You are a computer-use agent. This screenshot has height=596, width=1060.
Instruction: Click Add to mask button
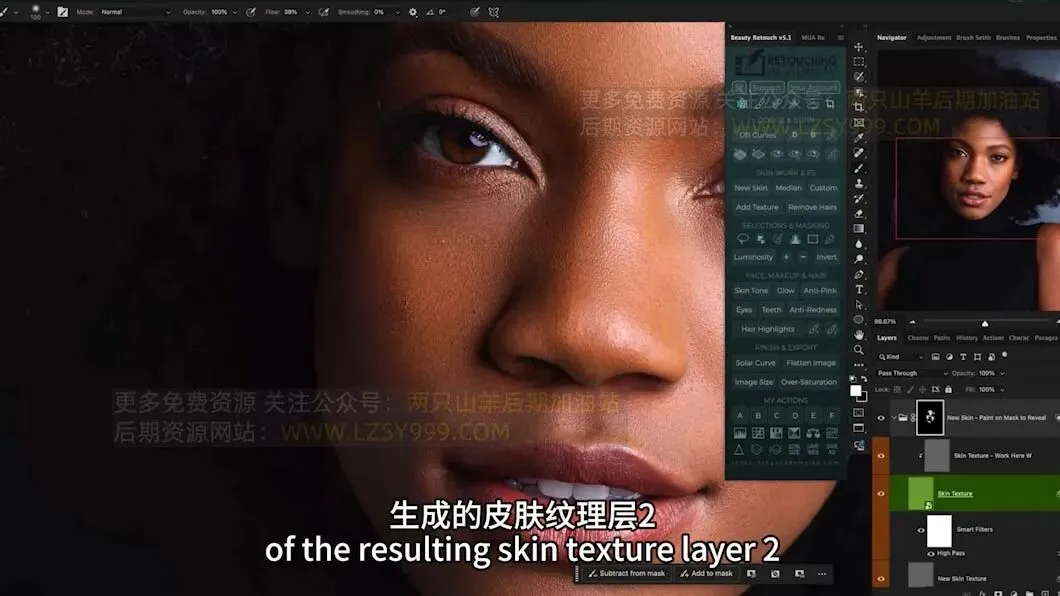(x=706, y=573)
